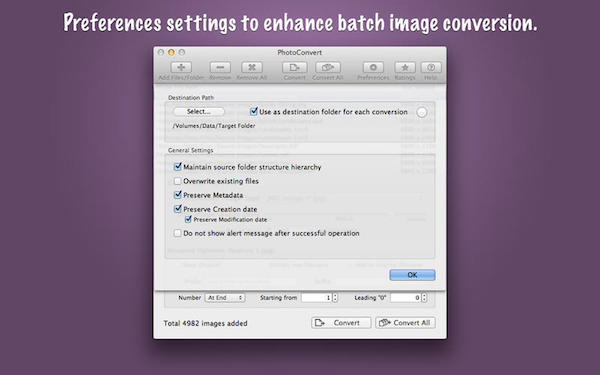The image size is (600, 375).
Task: Click the Leading "0" number field
Action: (x=405, y=298)
